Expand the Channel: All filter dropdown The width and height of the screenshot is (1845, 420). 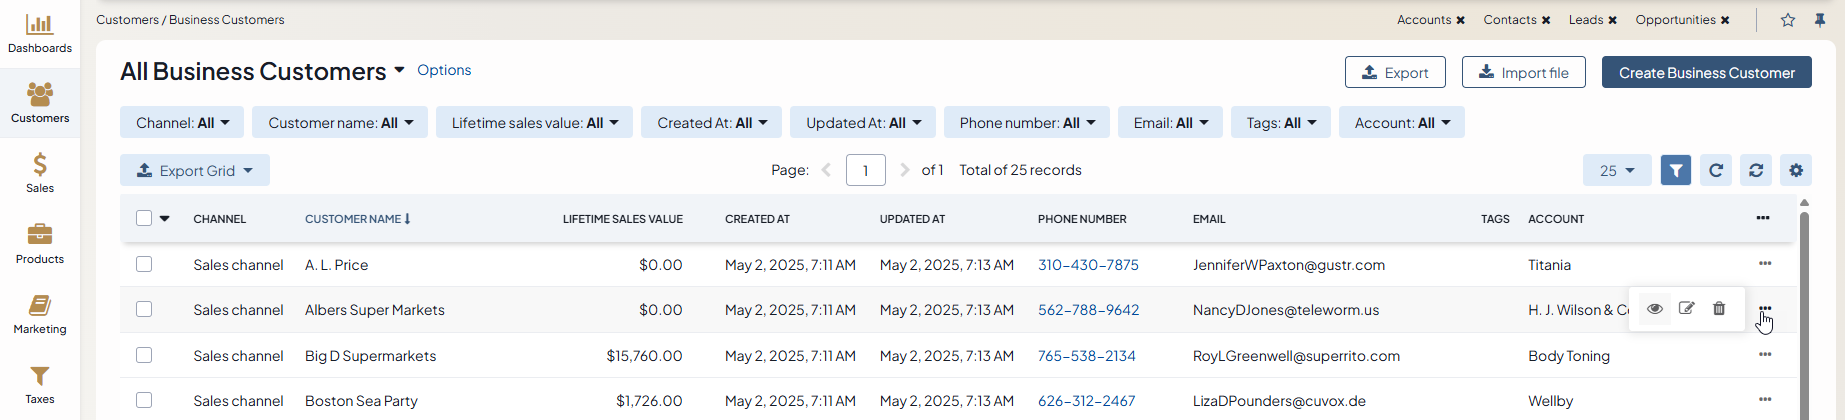click(183, 123)
